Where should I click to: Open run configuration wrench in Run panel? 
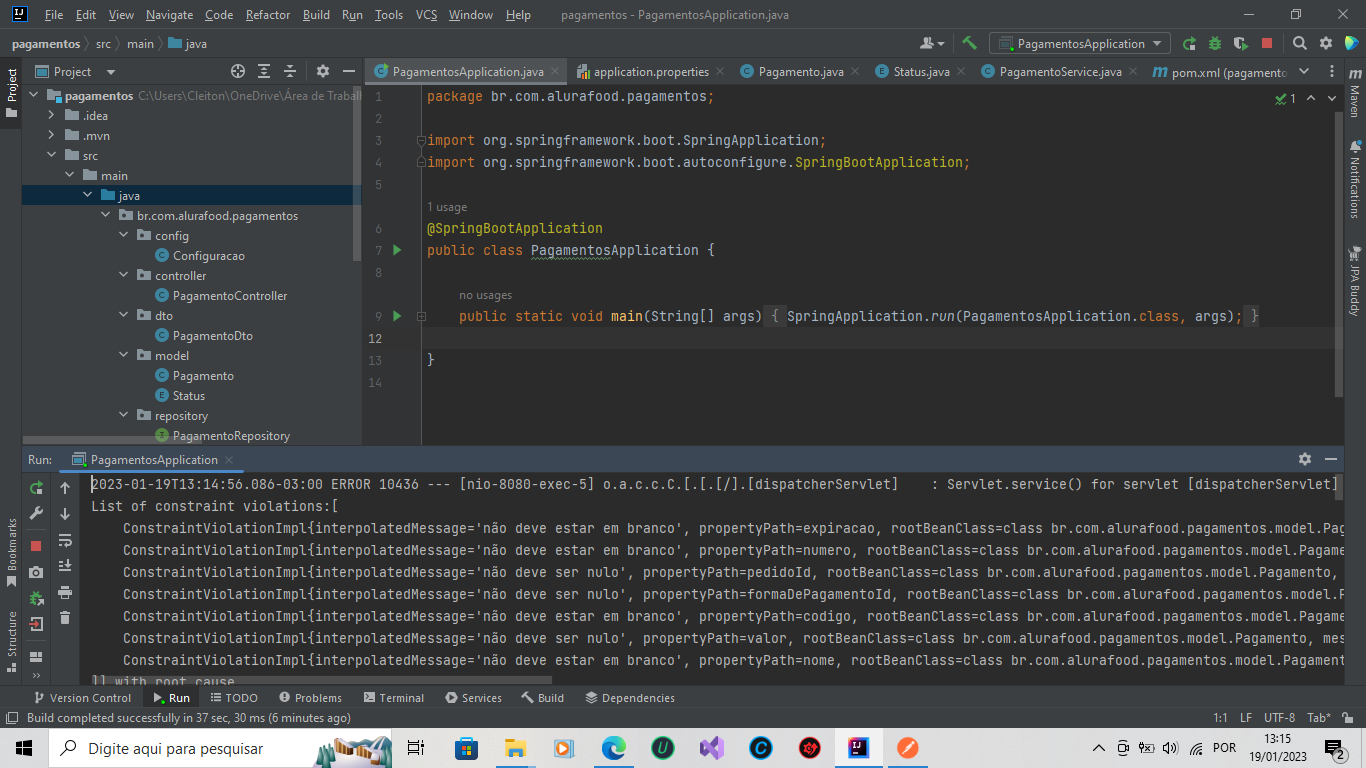36,514
